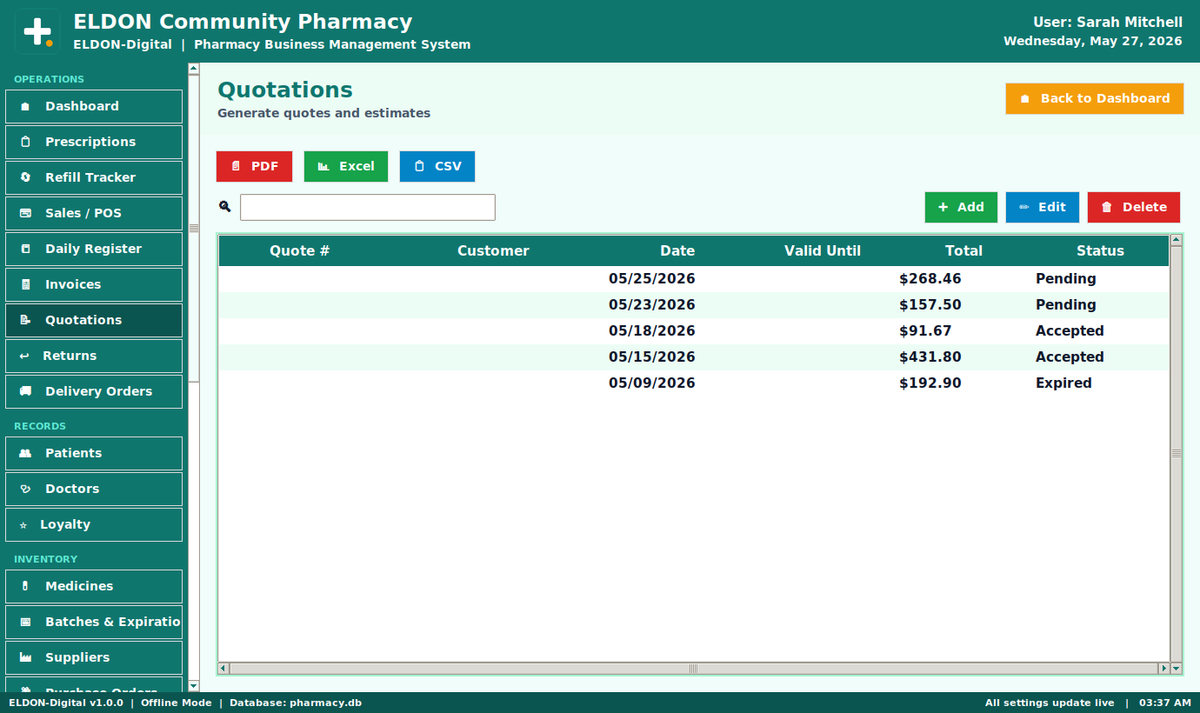This screenshot has width=1200, height=713.
Task: Click the Returns arrow icon
Action: (x=24, y=357)
